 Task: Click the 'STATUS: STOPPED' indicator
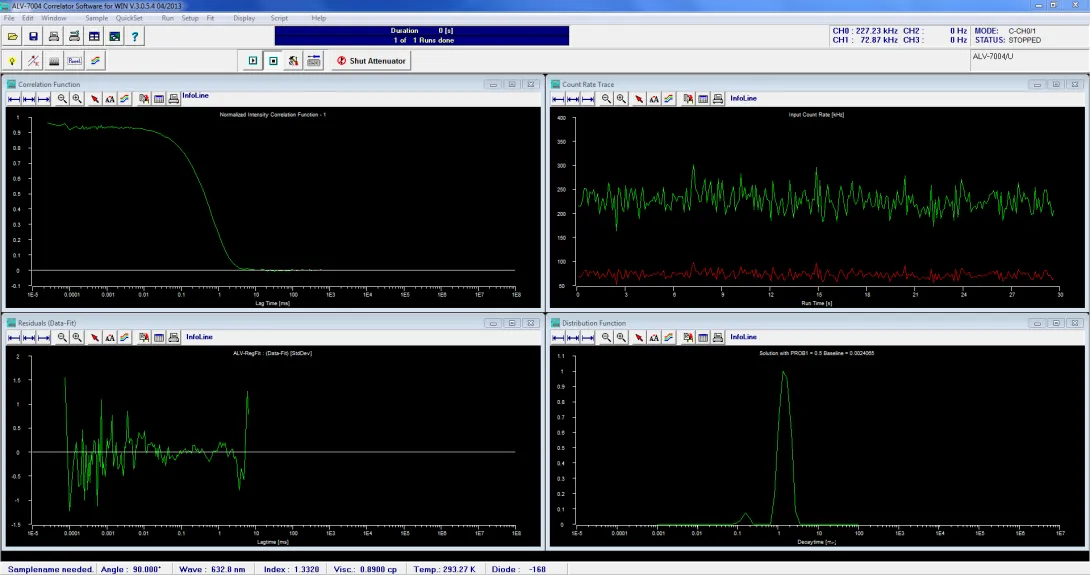(x=1007, y=40)
